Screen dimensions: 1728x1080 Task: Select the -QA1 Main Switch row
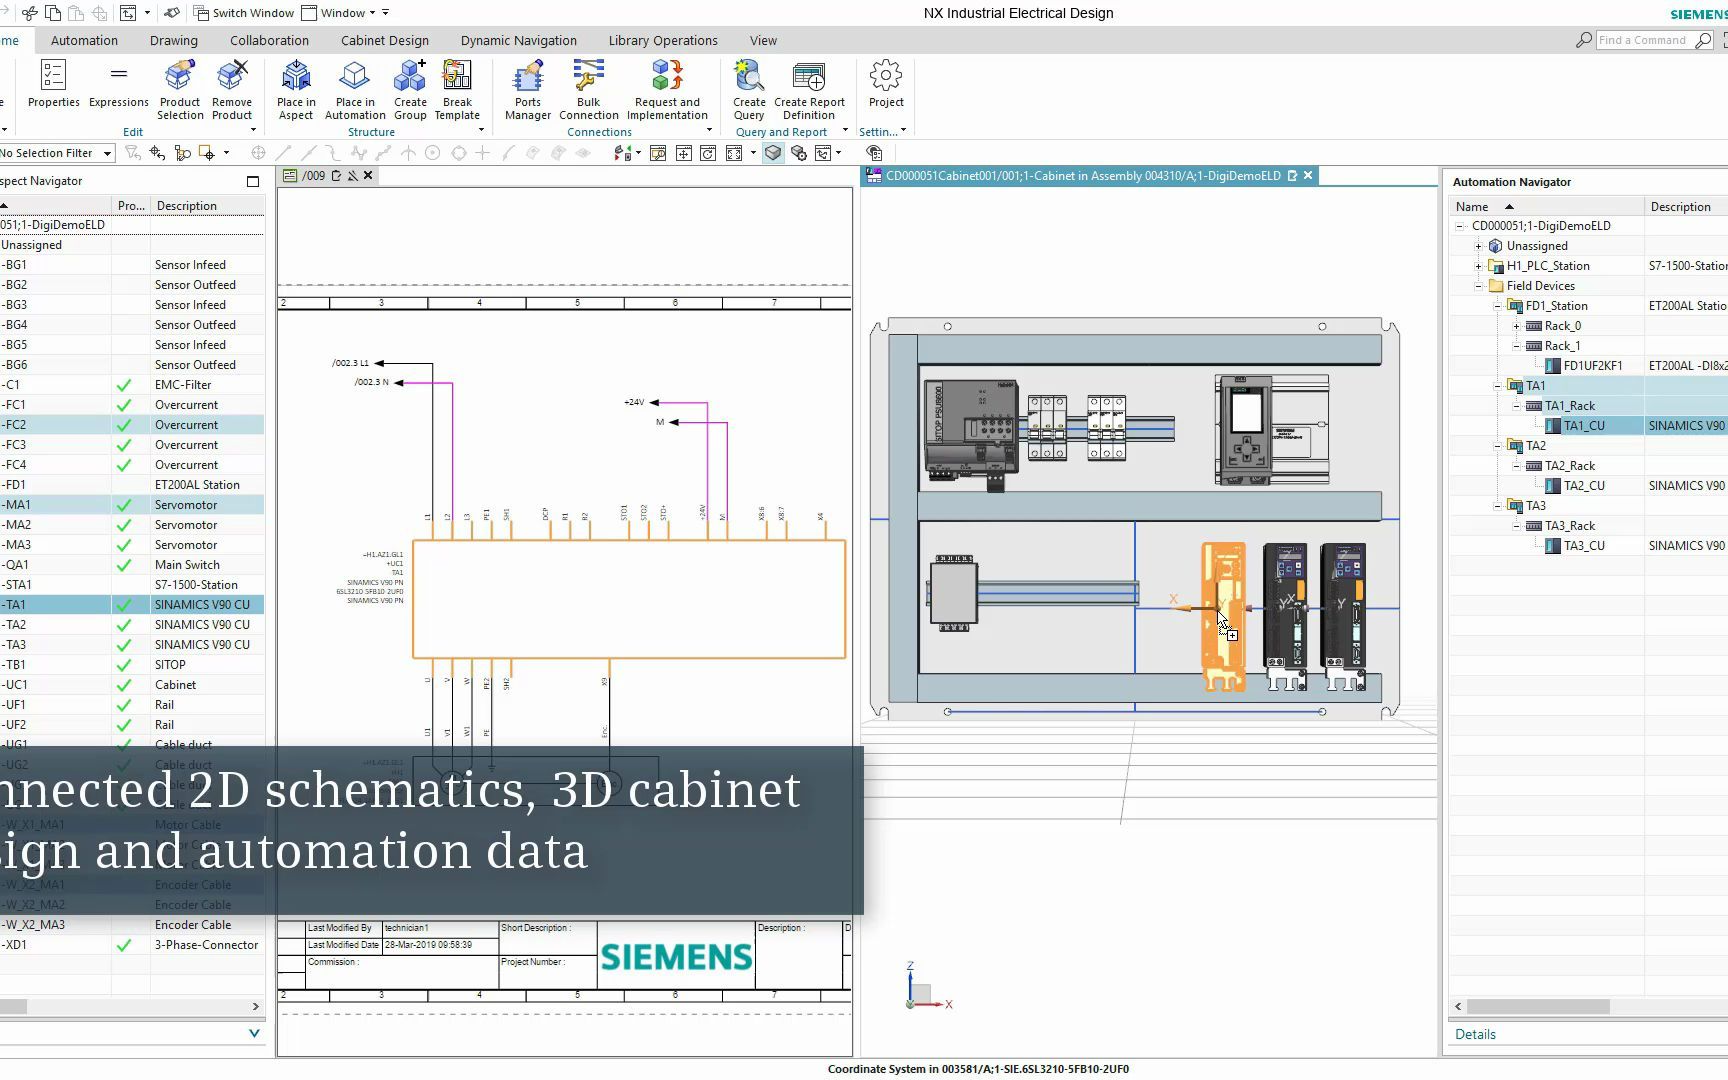pyautogui.click(x=132, y=565)
